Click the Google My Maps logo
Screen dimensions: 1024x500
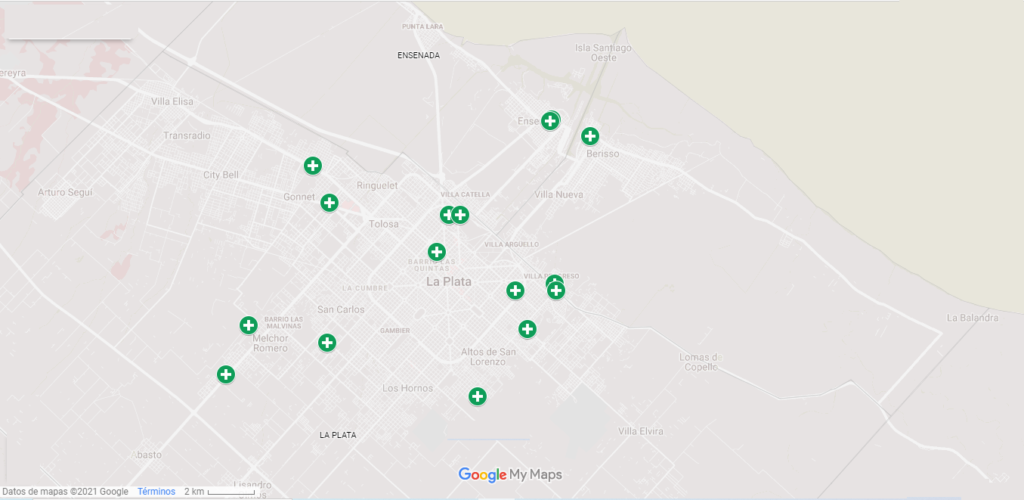510,475
